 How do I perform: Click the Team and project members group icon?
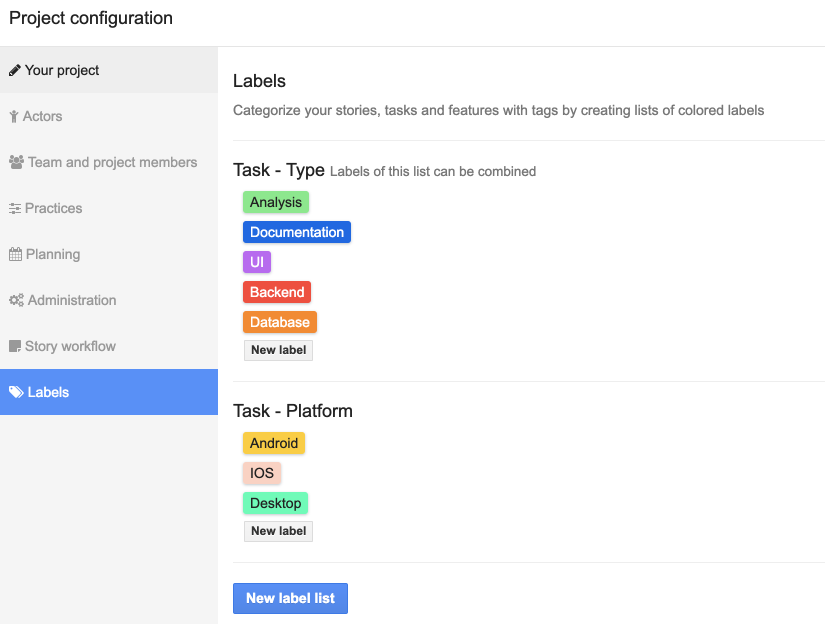[16, 163]
